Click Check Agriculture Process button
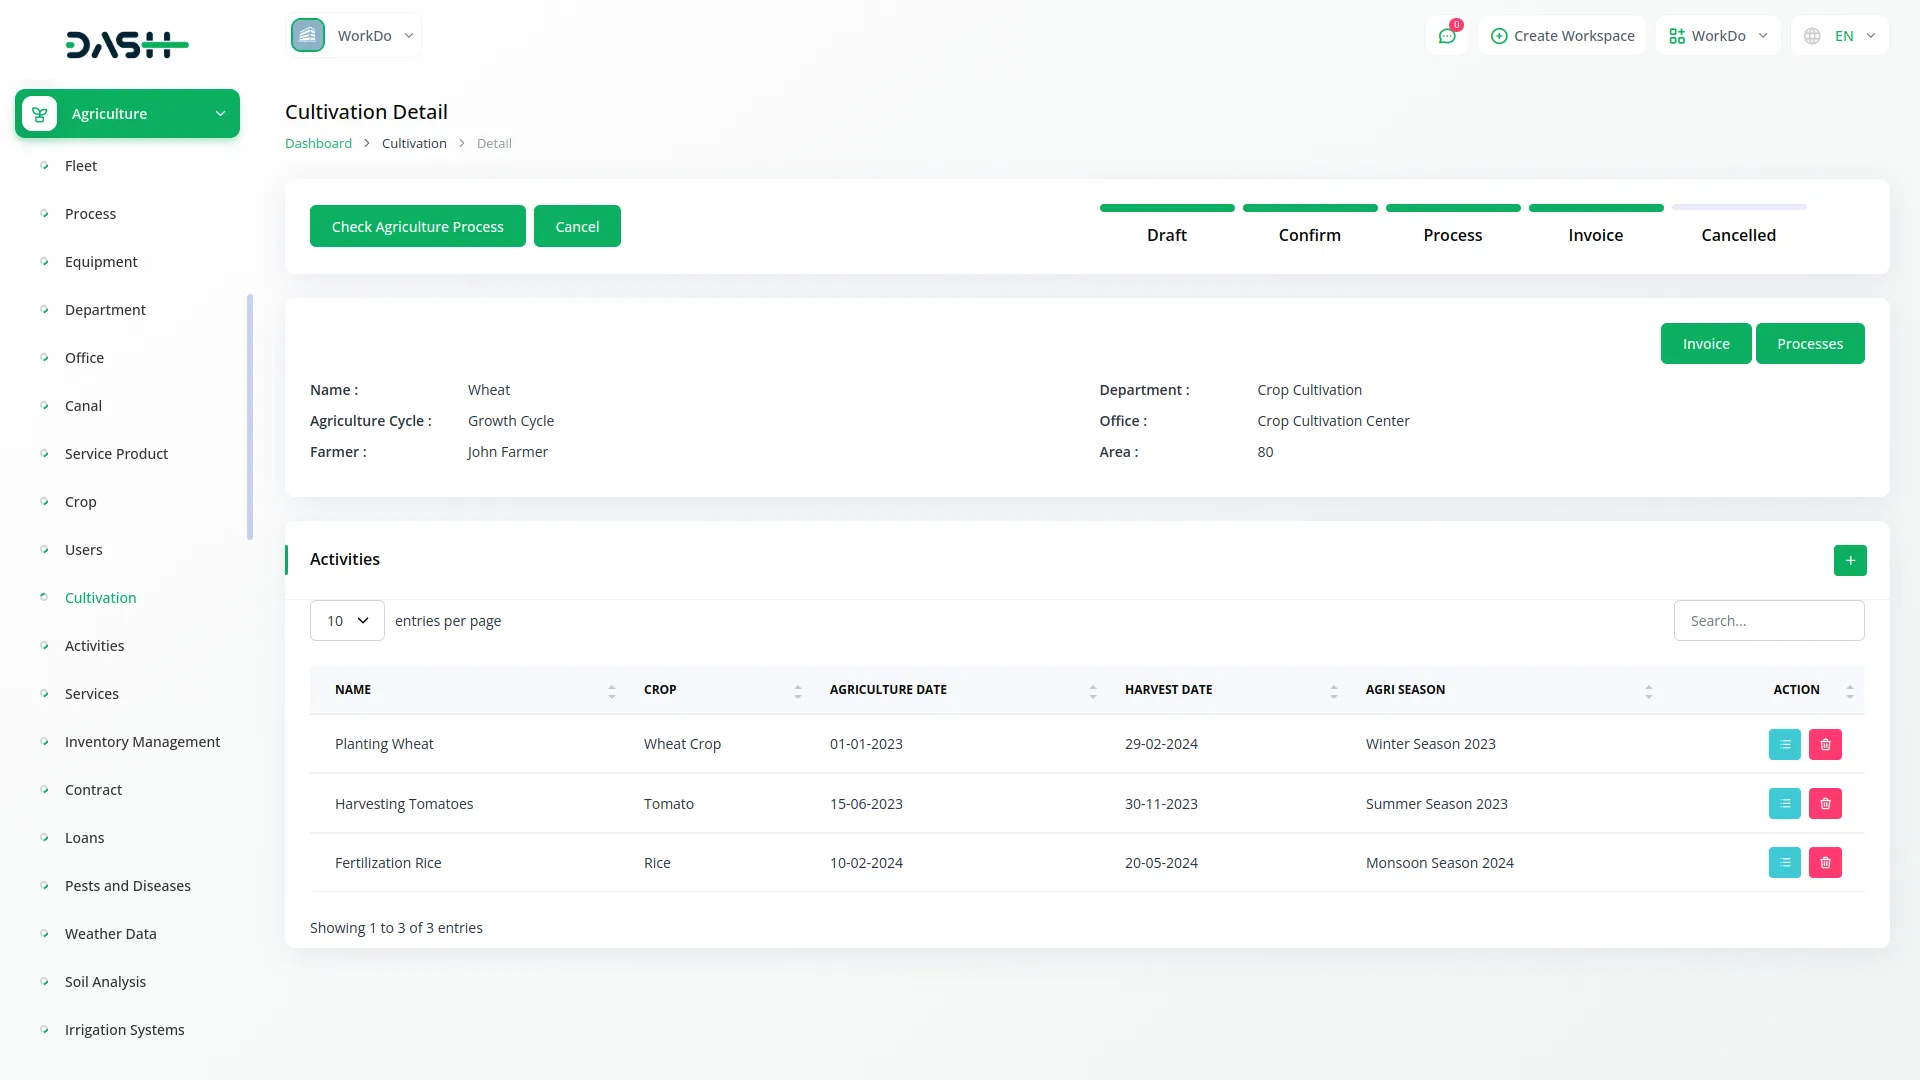This screenshot has height=1080, width=1920. coord(417,227)
